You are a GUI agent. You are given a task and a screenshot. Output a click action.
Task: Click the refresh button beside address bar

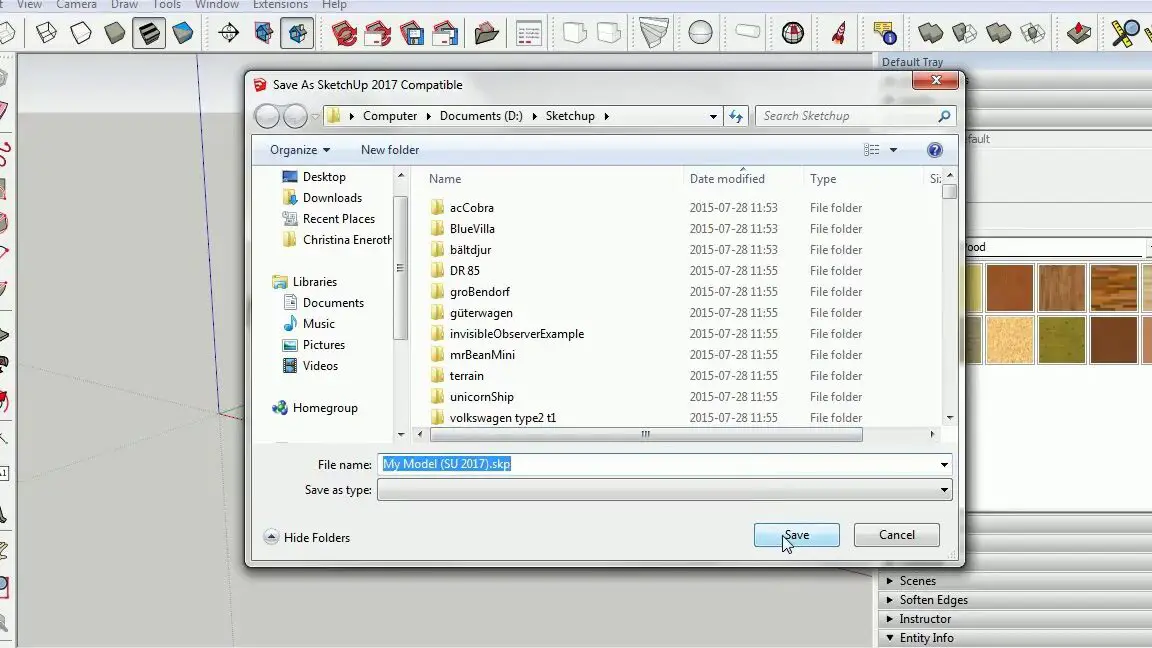tap(736, 116)
